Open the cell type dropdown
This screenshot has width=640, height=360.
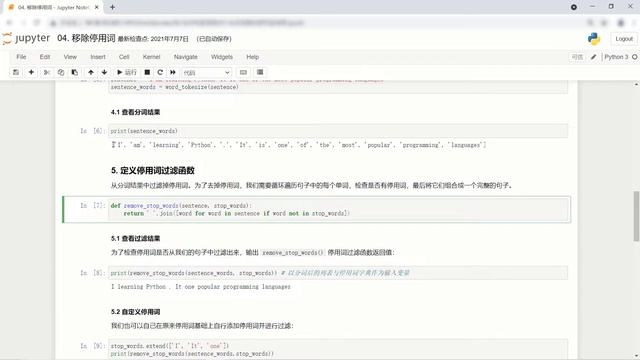click(207, 73)
